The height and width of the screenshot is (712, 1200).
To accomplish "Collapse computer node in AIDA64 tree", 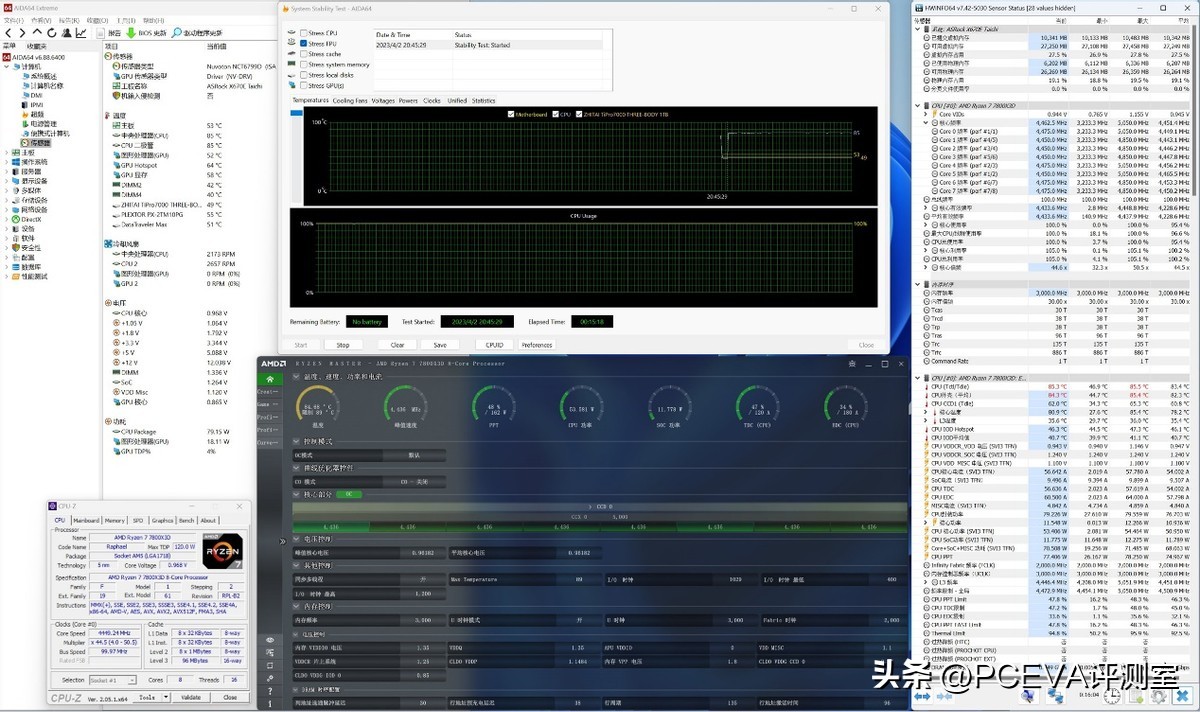I will 7,66.
